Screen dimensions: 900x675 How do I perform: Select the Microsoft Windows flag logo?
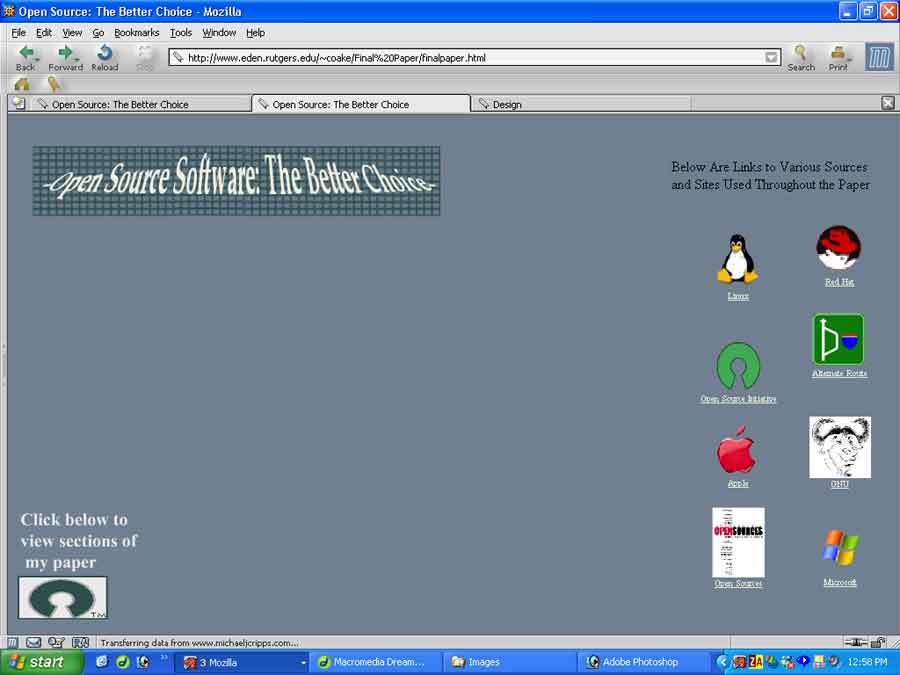(x=840, y=548)
